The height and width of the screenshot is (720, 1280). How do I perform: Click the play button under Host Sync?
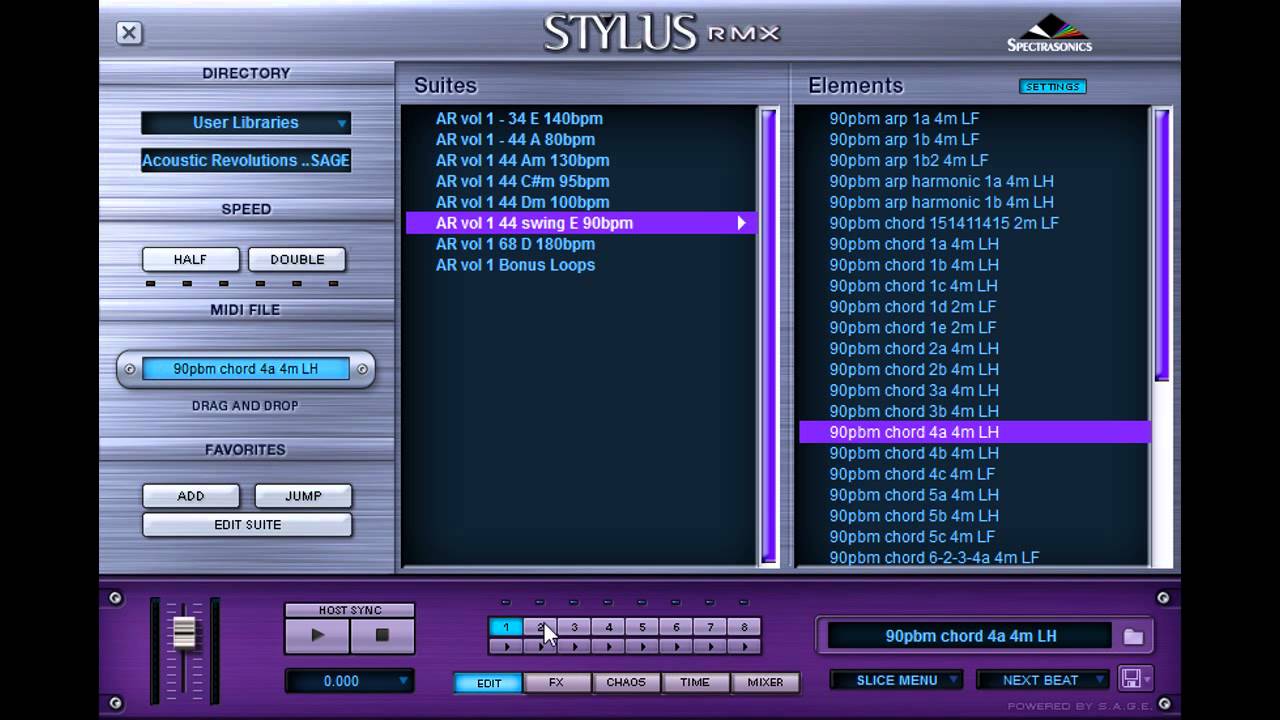[317, 635]
